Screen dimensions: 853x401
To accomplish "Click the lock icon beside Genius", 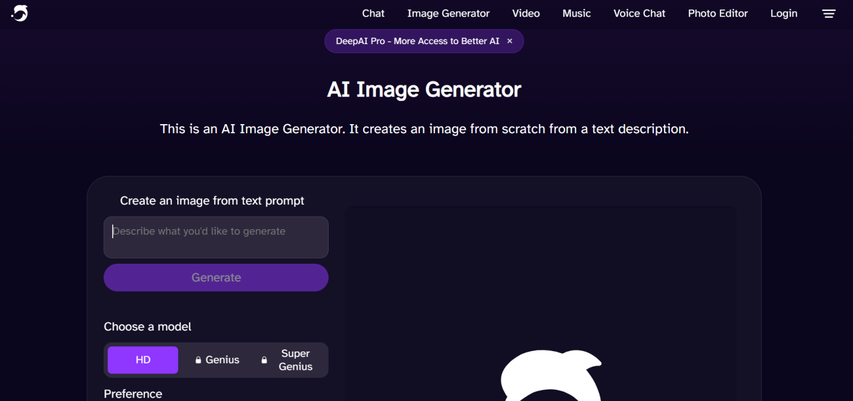I will point(198,360).
